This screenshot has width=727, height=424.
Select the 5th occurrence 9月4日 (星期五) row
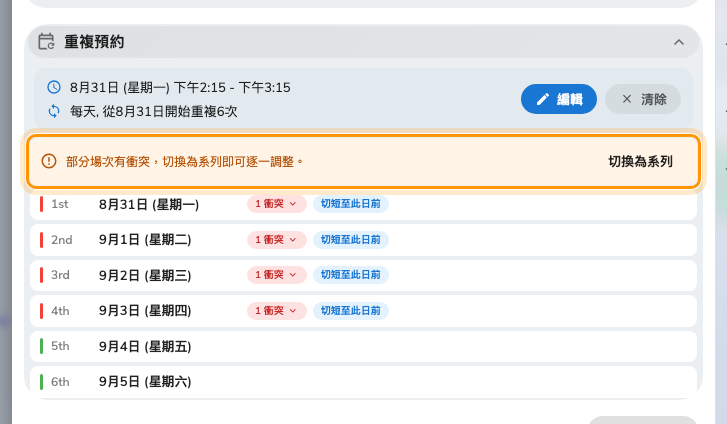pos(364,346)
